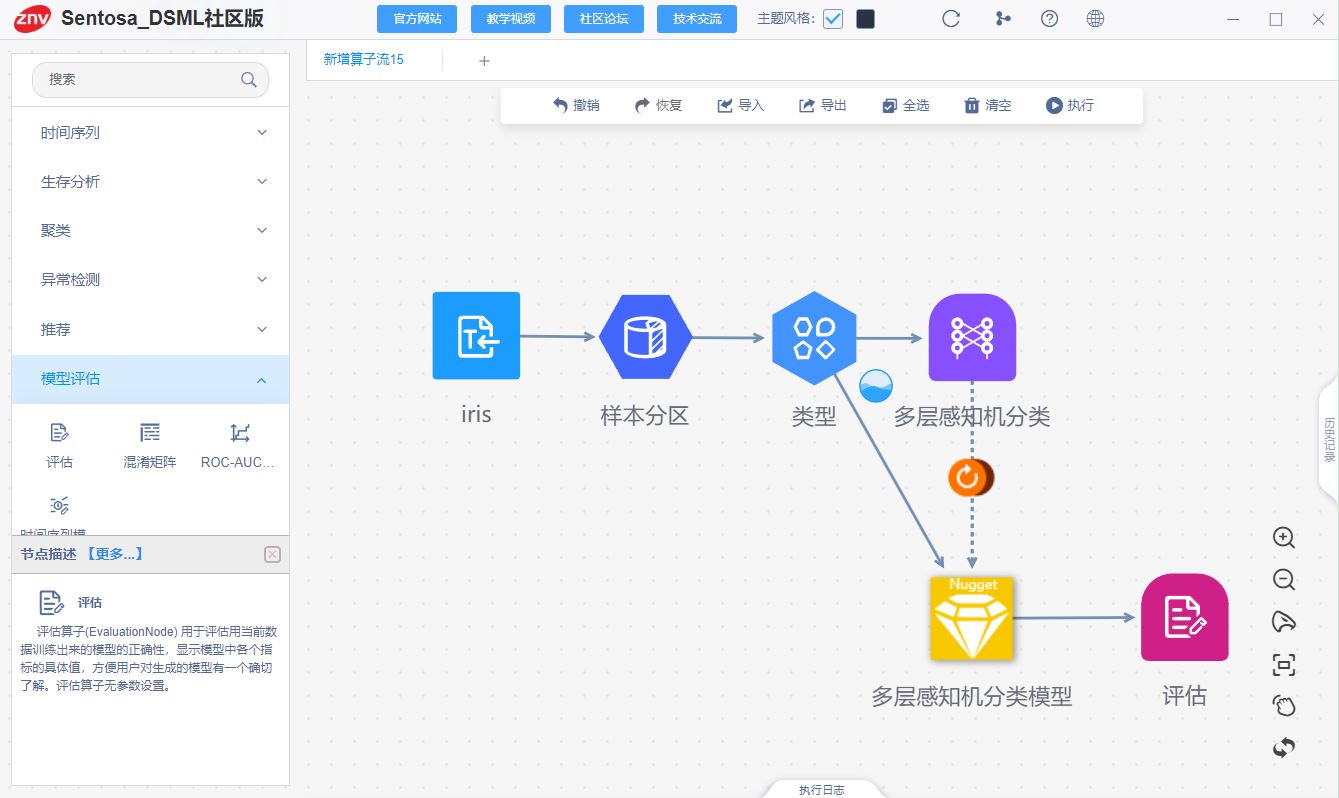Collapse the 模型评估 category

[x=150, y=379]
